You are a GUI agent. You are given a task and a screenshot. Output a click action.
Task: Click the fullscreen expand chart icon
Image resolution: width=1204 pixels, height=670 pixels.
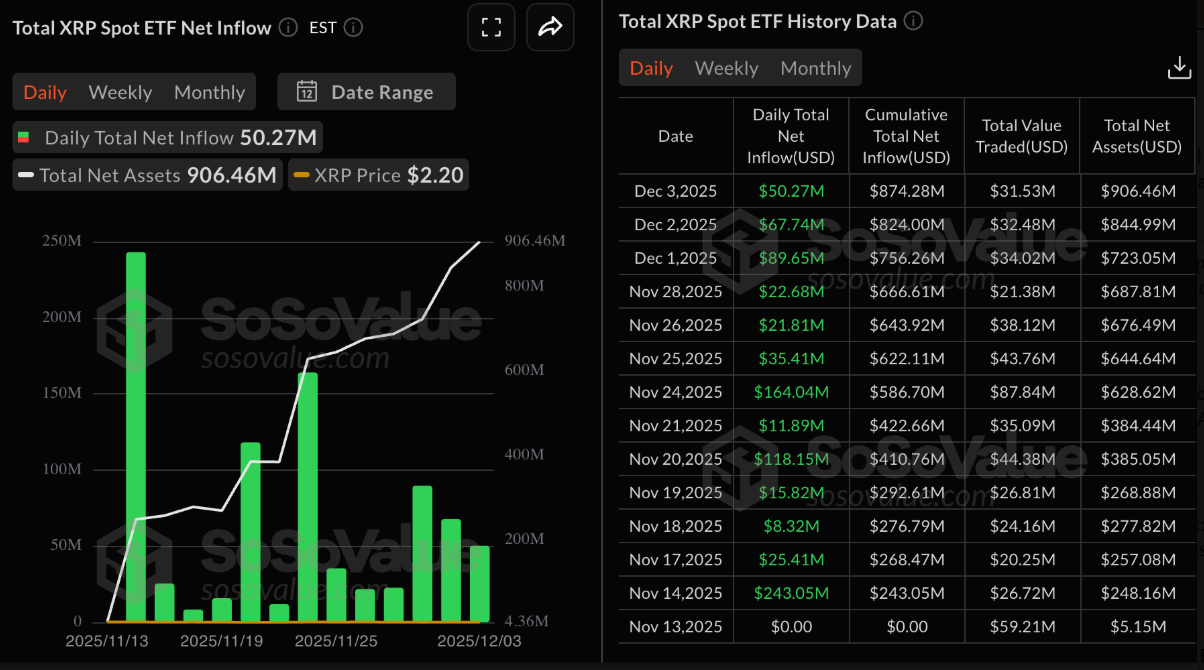[491, 27]
